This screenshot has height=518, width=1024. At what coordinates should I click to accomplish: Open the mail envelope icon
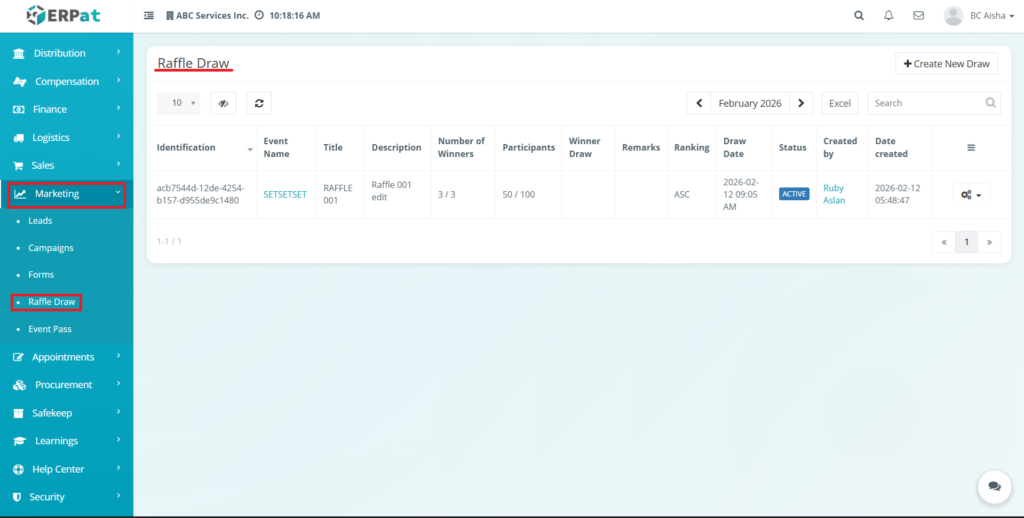point(918,16)
